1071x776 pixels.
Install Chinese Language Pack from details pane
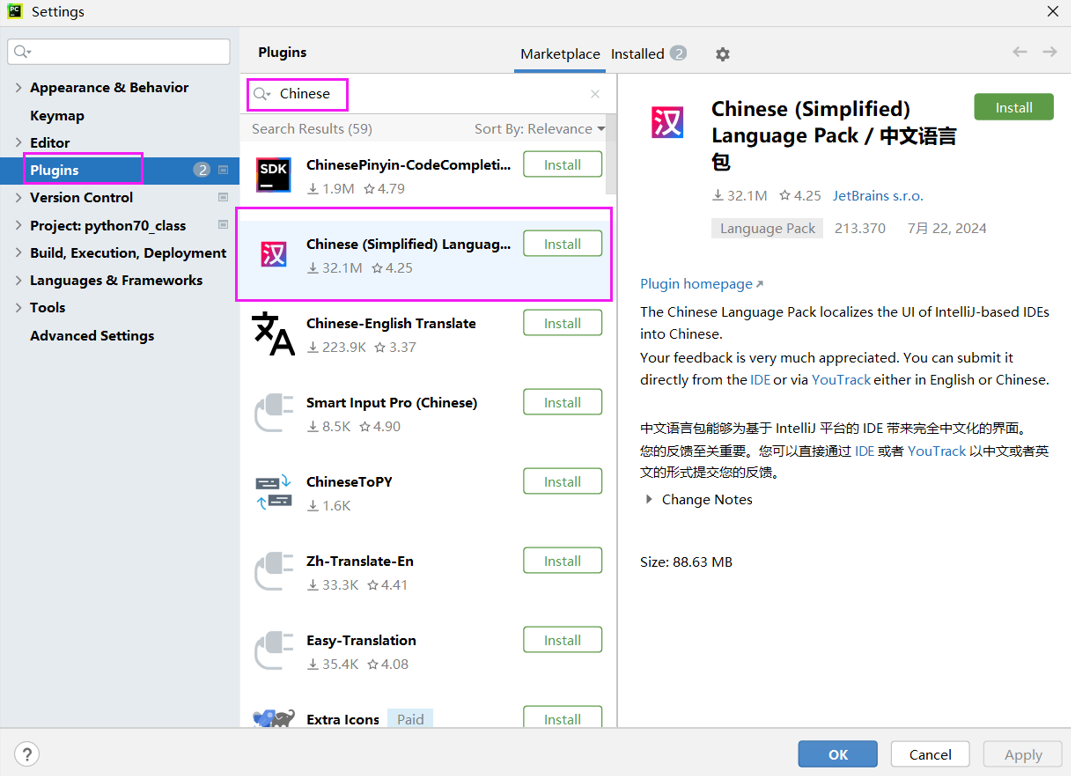coord(1014,107)
